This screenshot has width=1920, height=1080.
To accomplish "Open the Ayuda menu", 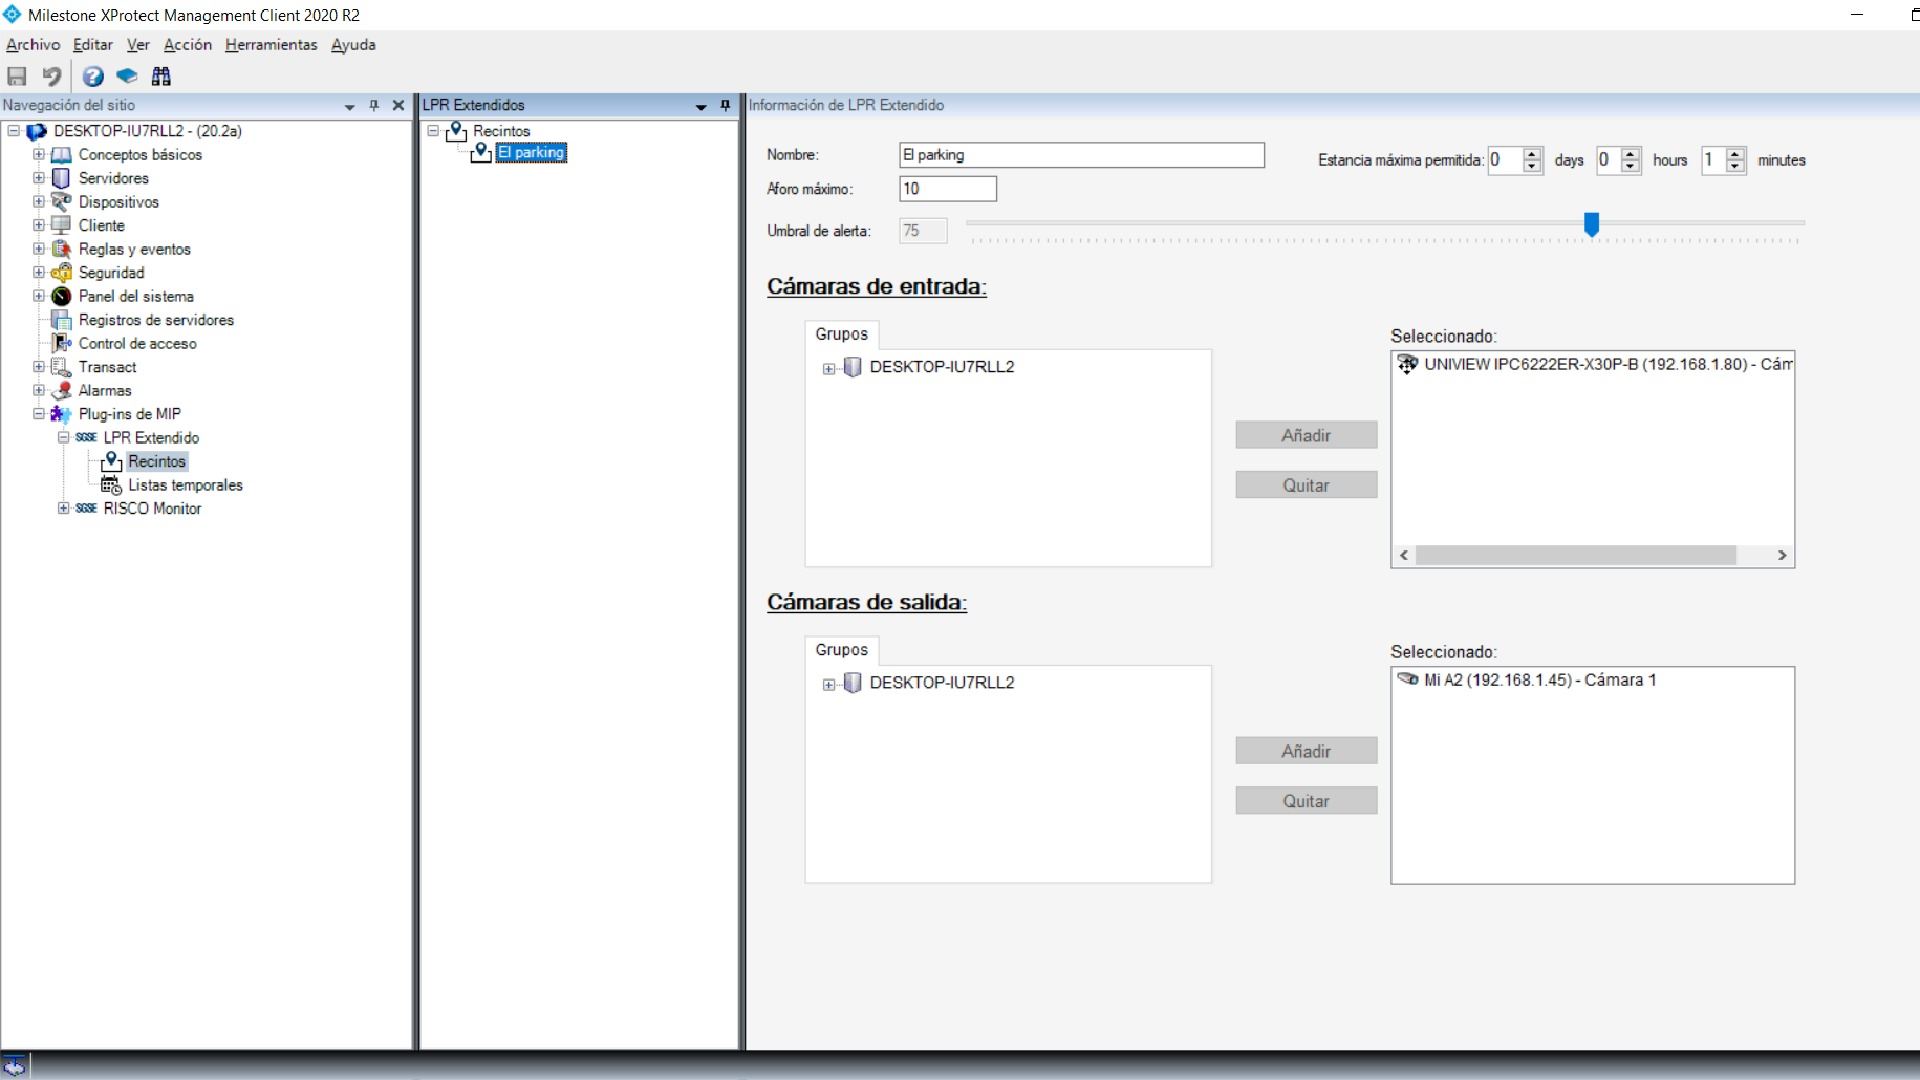I will tap(353, 45).
